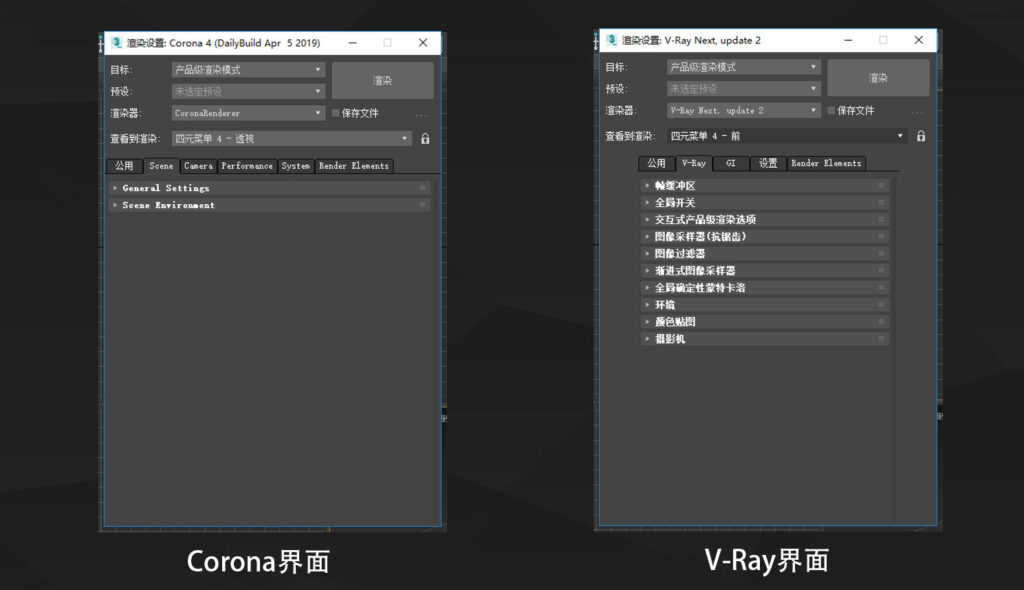Viewport: 1024px width, 590px height.
Task: Enable the 保存文件 checkbox in Corona dialog
Action: [x=335, y=113]
